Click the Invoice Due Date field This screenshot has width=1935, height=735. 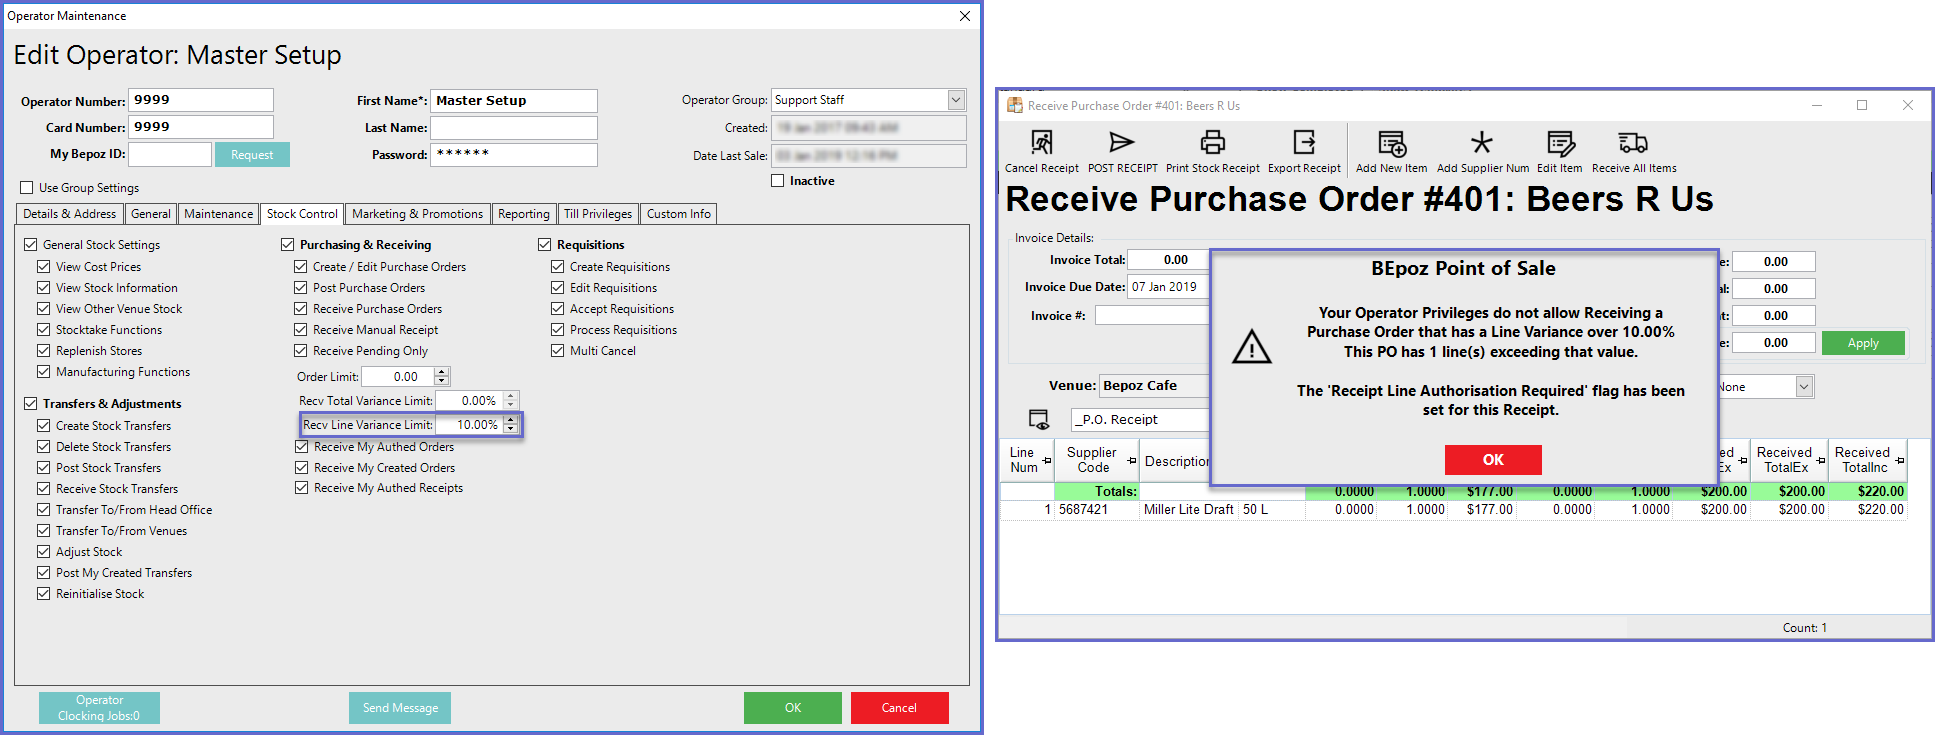pyautogui.click(x=1168, y=287)
